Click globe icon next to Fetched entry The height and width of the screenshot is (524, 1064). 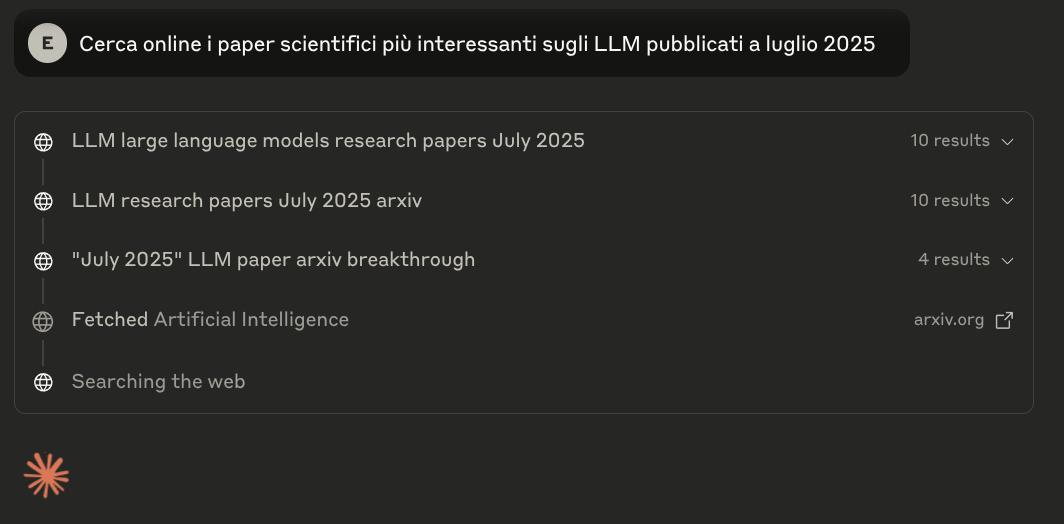[x=43, y=321]
